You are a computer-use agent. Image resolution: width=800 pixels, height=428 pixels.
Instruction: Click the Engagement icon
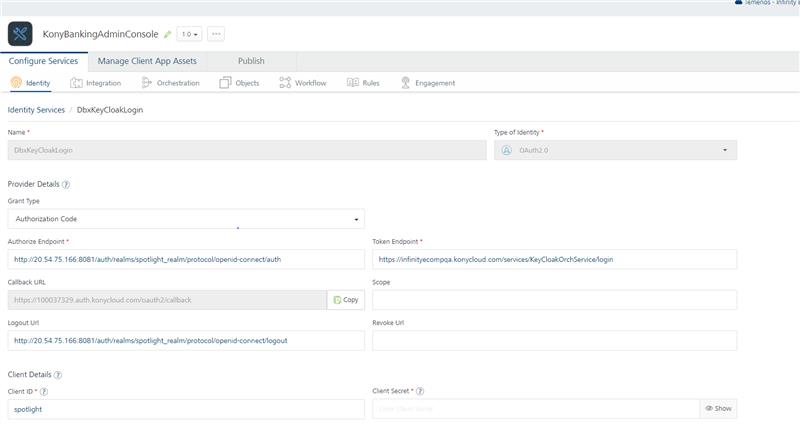click(x=406, y=83)
